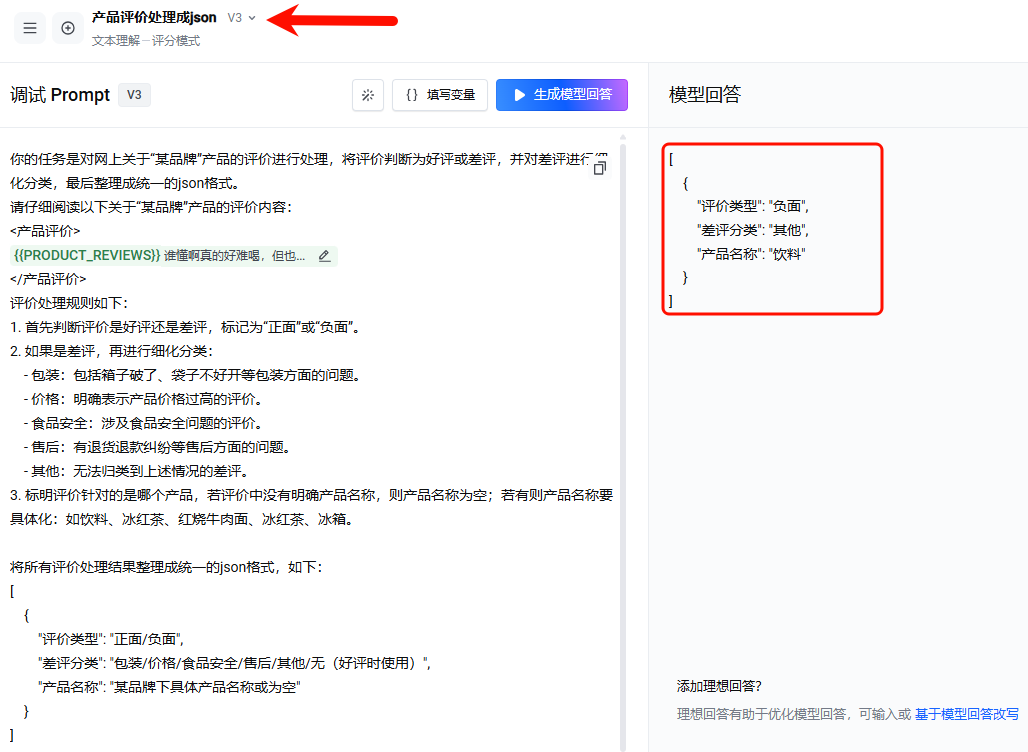Edit the PRODUCT_REVIEWS variable pencil icon
The width and height of the screenshot is (1028, 752).
[325, 256]
